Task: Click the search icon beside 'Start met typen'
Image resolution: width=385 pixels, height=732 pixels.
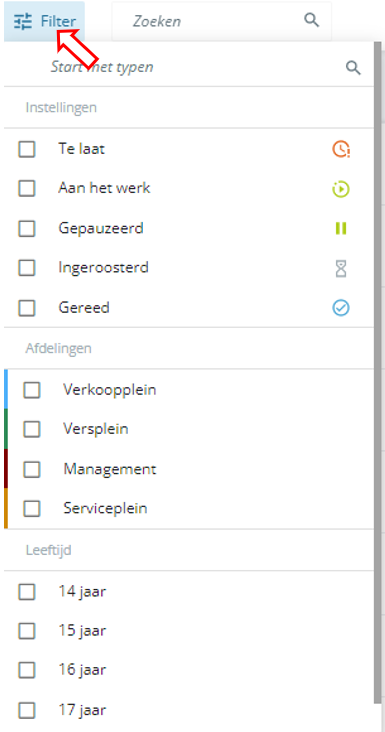Action: tap(353, 68)
